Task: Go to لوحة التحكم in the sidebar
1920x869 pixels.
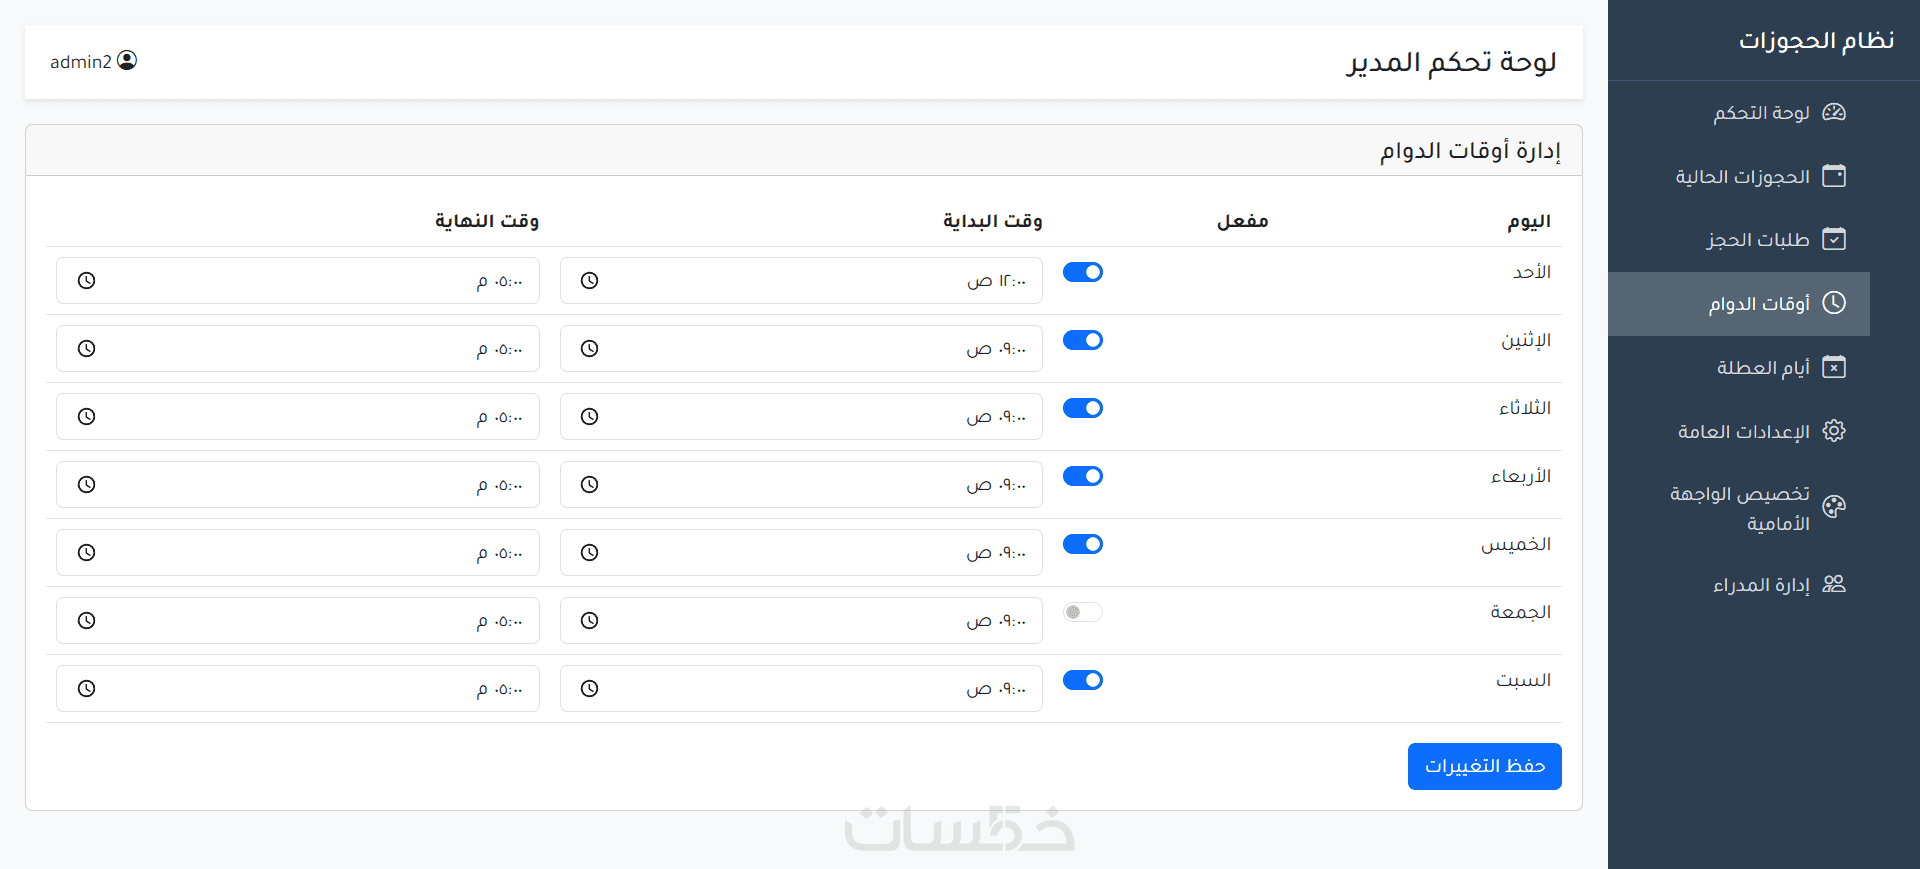Action: (1761, 112)
